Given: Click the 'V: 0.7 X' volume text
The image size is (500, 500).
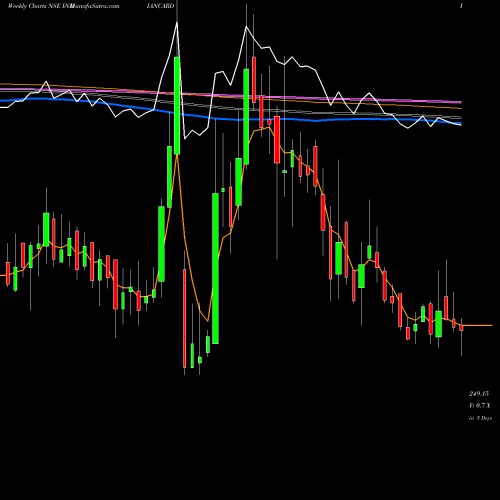Looking at the screenshot, I should (x=480, y=406).
